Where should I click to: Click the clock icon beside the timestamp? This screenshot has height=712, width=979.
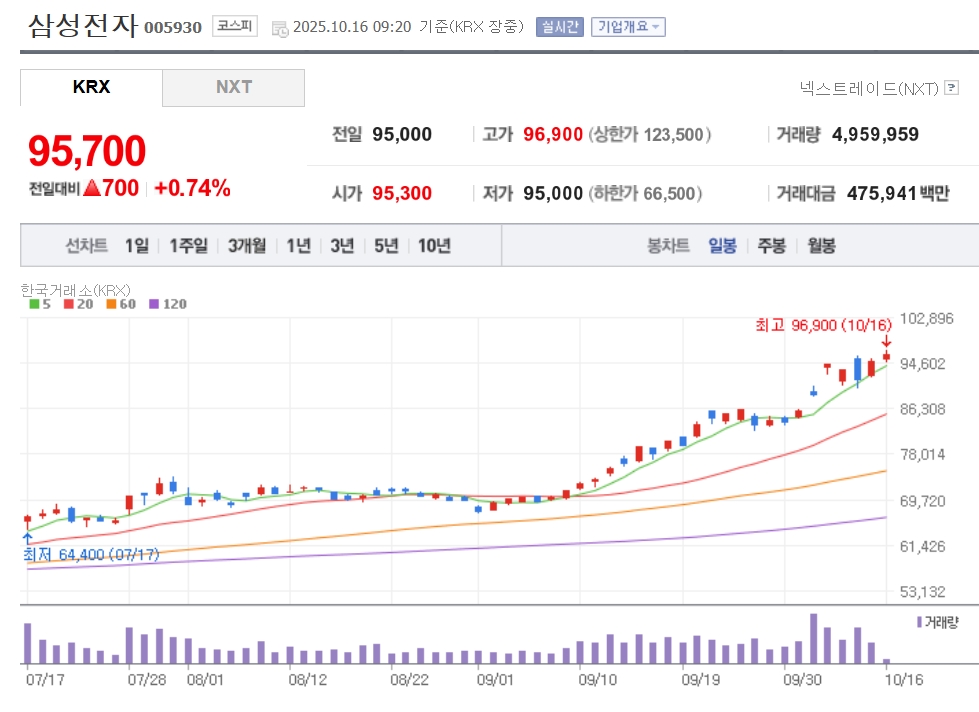(280, 28)
